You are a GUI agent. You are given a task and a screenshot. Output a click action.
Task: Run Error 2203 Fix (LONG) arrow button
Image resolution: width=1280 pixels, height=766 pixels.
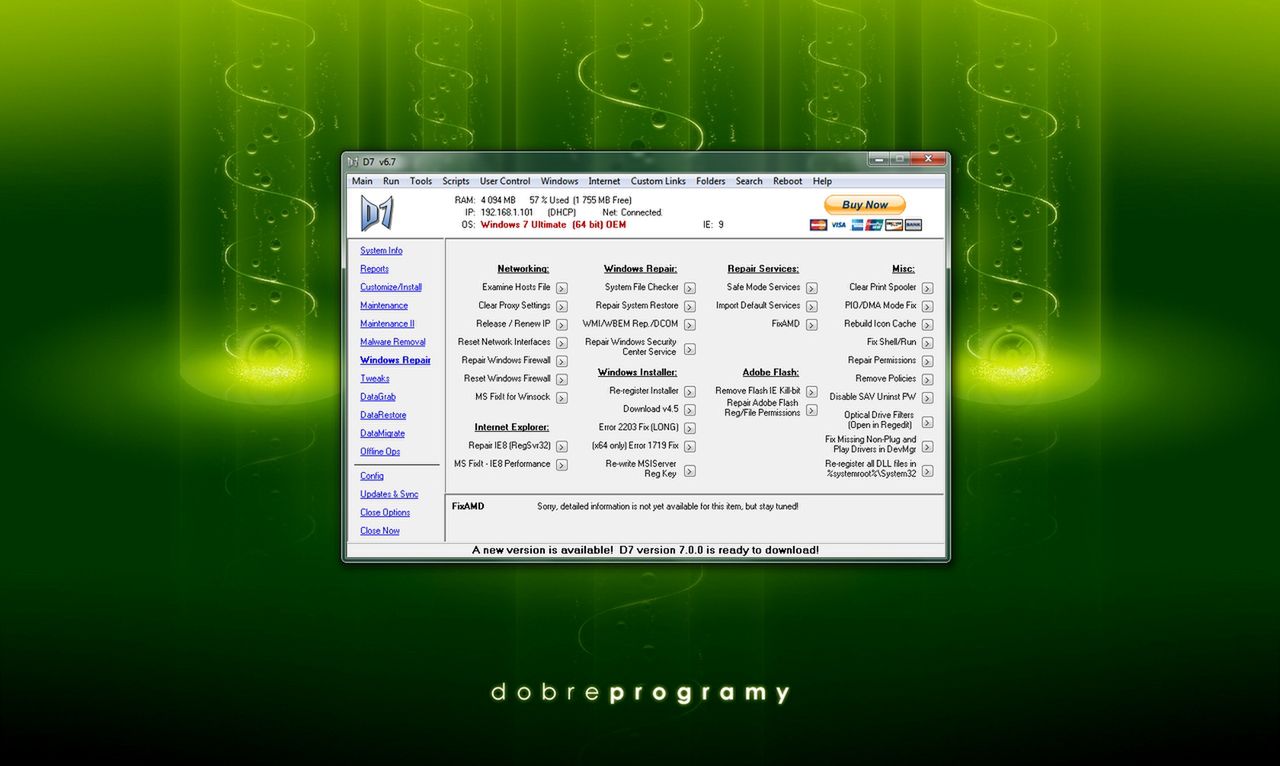pos(689,428)
